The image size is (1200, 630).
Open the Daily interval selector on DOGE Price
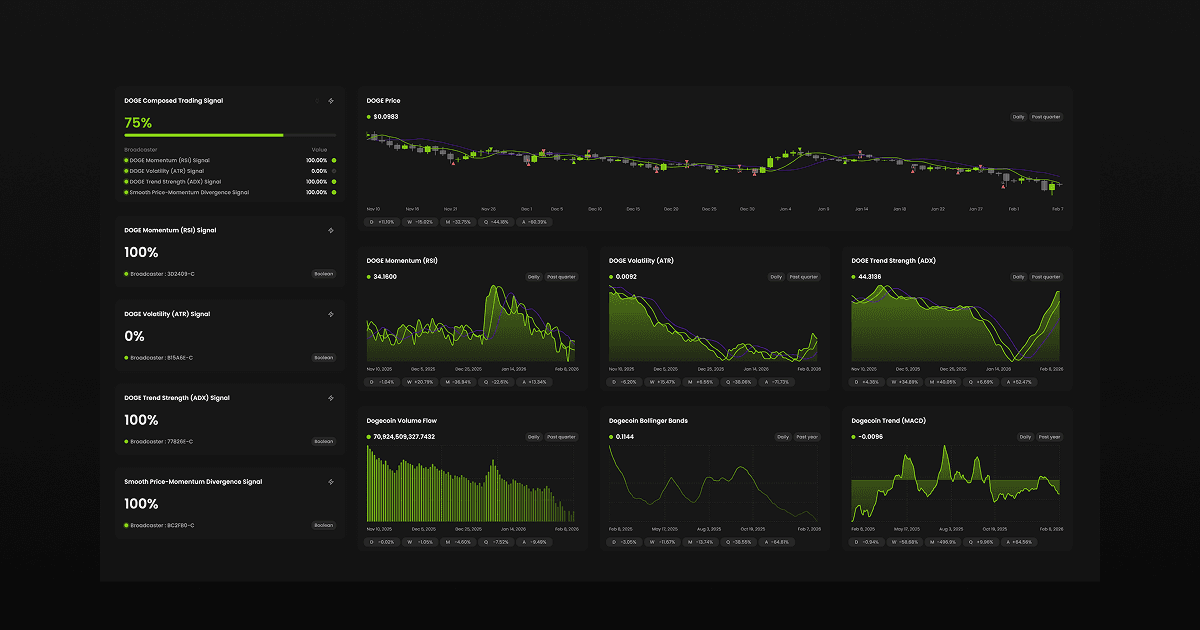tap(1018, 117)
